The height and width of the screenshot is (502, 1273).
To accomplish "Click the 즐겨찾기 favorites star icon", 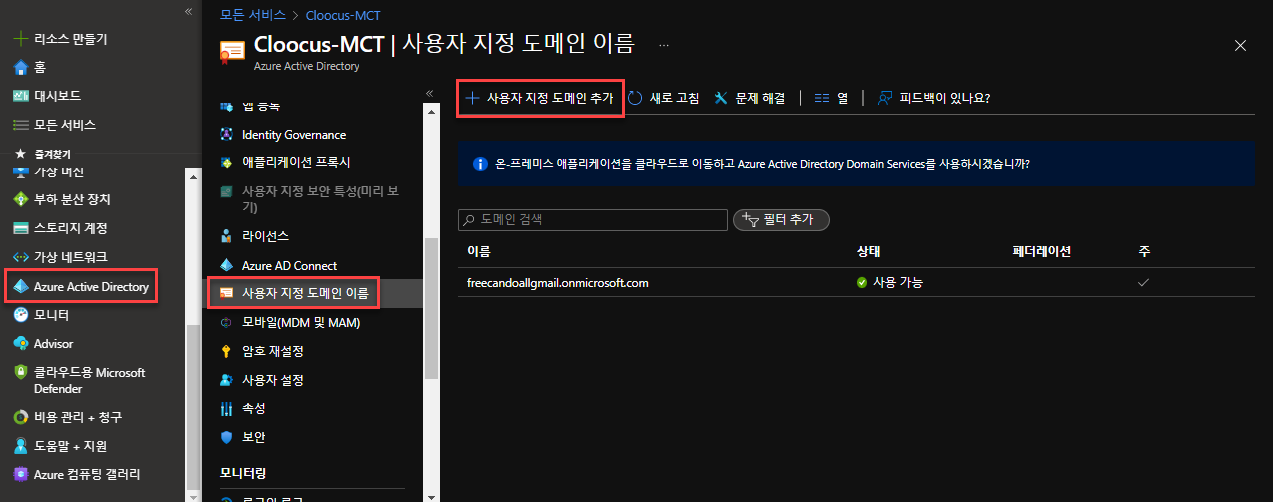I will tap(20, 154).
